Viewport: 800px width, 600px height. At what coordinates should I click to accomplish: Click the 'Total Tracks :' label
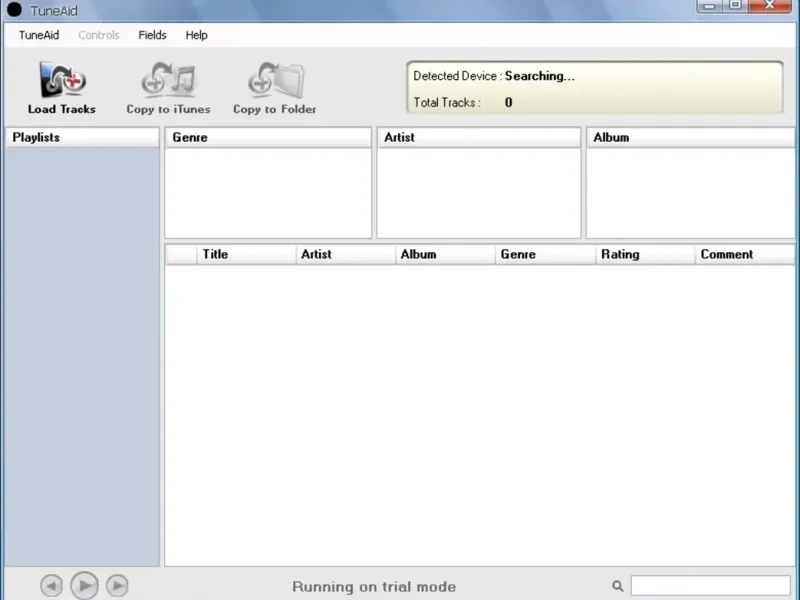pyautogui.click(x=447, y=103)
